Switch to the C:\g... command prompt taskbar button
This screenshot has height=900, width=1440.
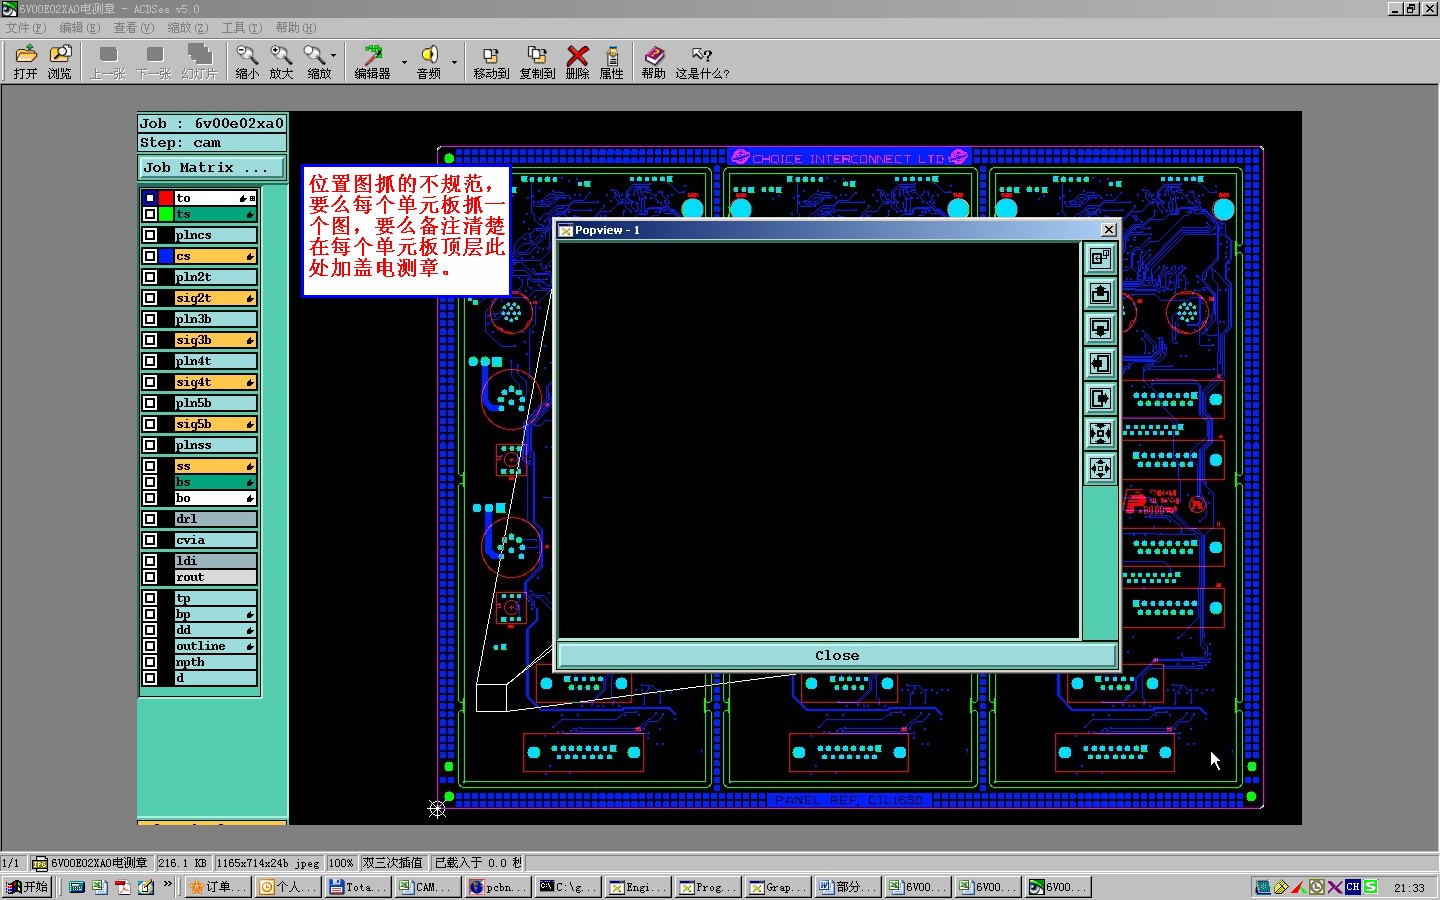click(x=566, y=887)
